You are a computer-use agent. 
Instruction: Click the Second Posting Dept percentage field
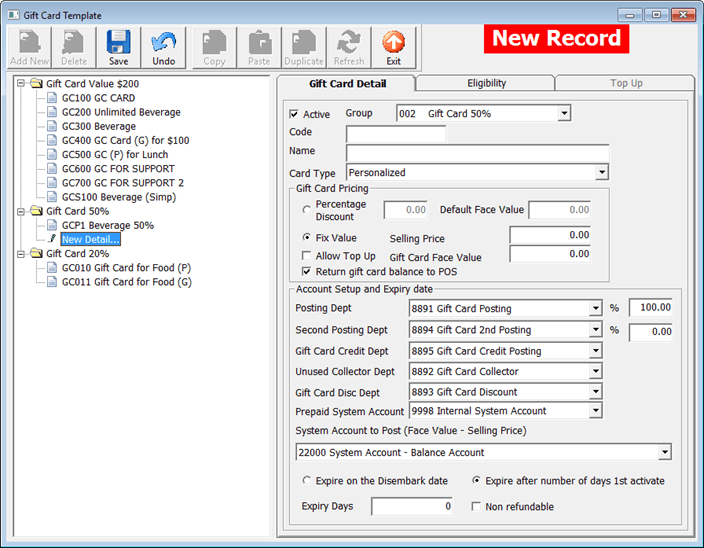tap(651, 332)
